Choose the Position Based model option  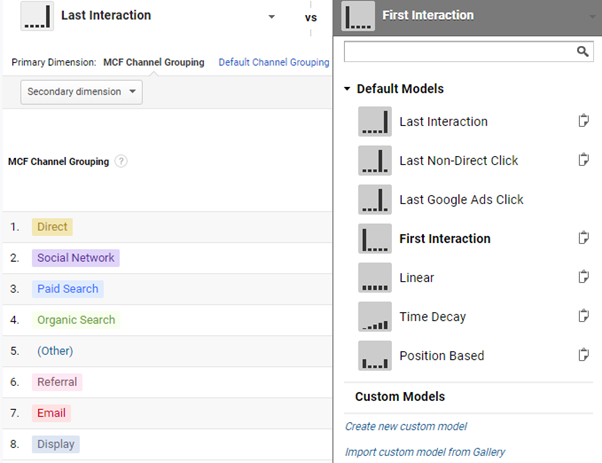(441, 355)
